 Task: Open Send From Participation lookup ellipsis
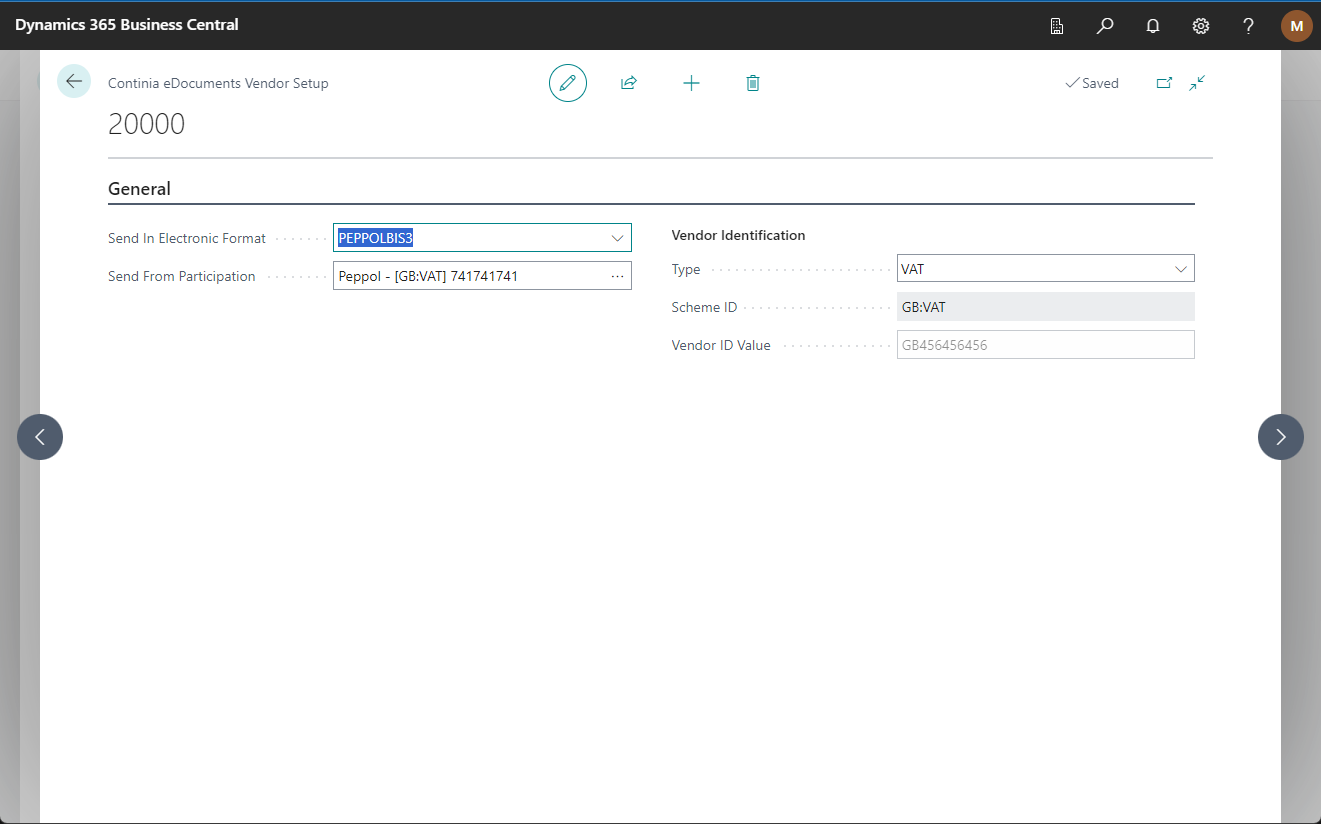pyautogui.click(x=617, y=276)
